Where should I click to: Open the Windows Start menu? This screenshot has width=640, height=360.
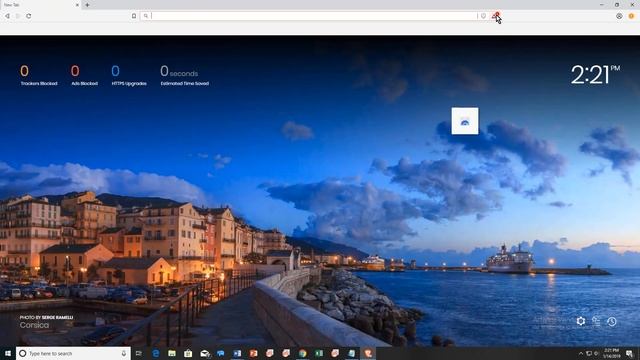click(8, 353)
